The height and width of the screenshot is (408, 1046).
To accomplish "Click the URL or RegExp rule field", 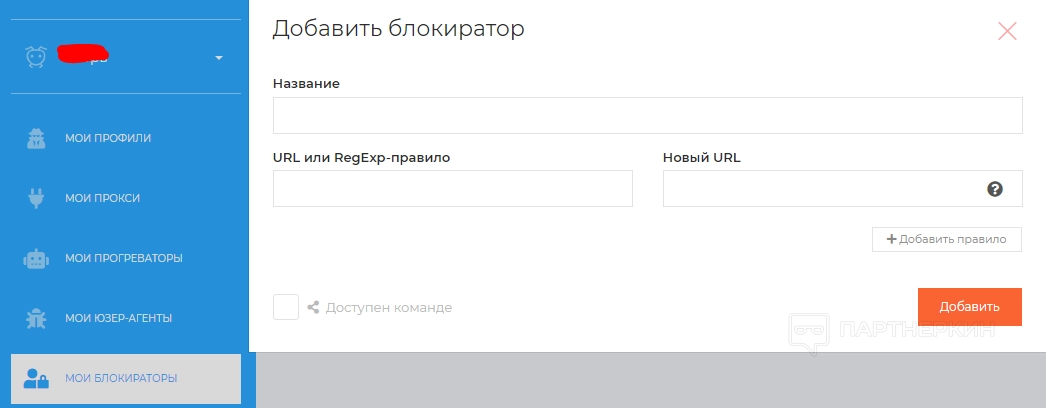I will [x=452, y=188].
